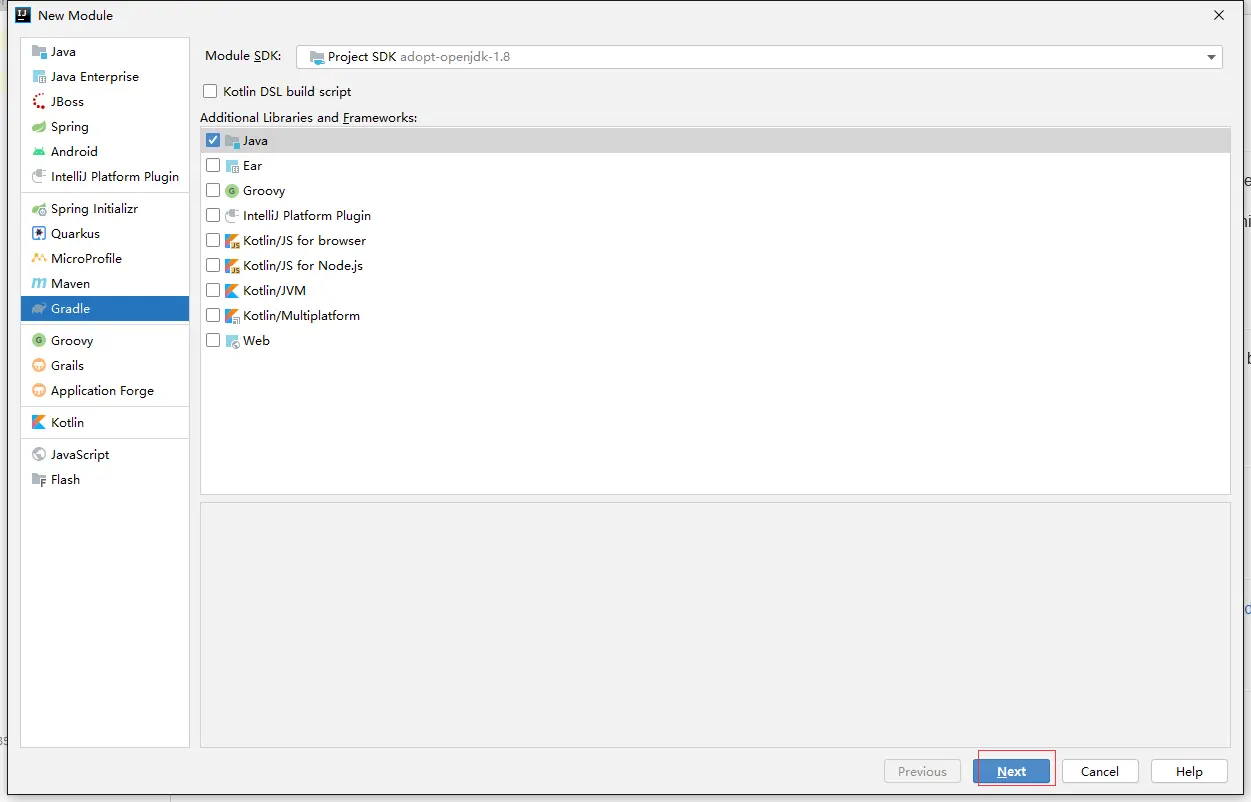1251x802 pixels.
Task: Click the framework description panel below list
Action: pyautogui.click(x=715, y=625)
